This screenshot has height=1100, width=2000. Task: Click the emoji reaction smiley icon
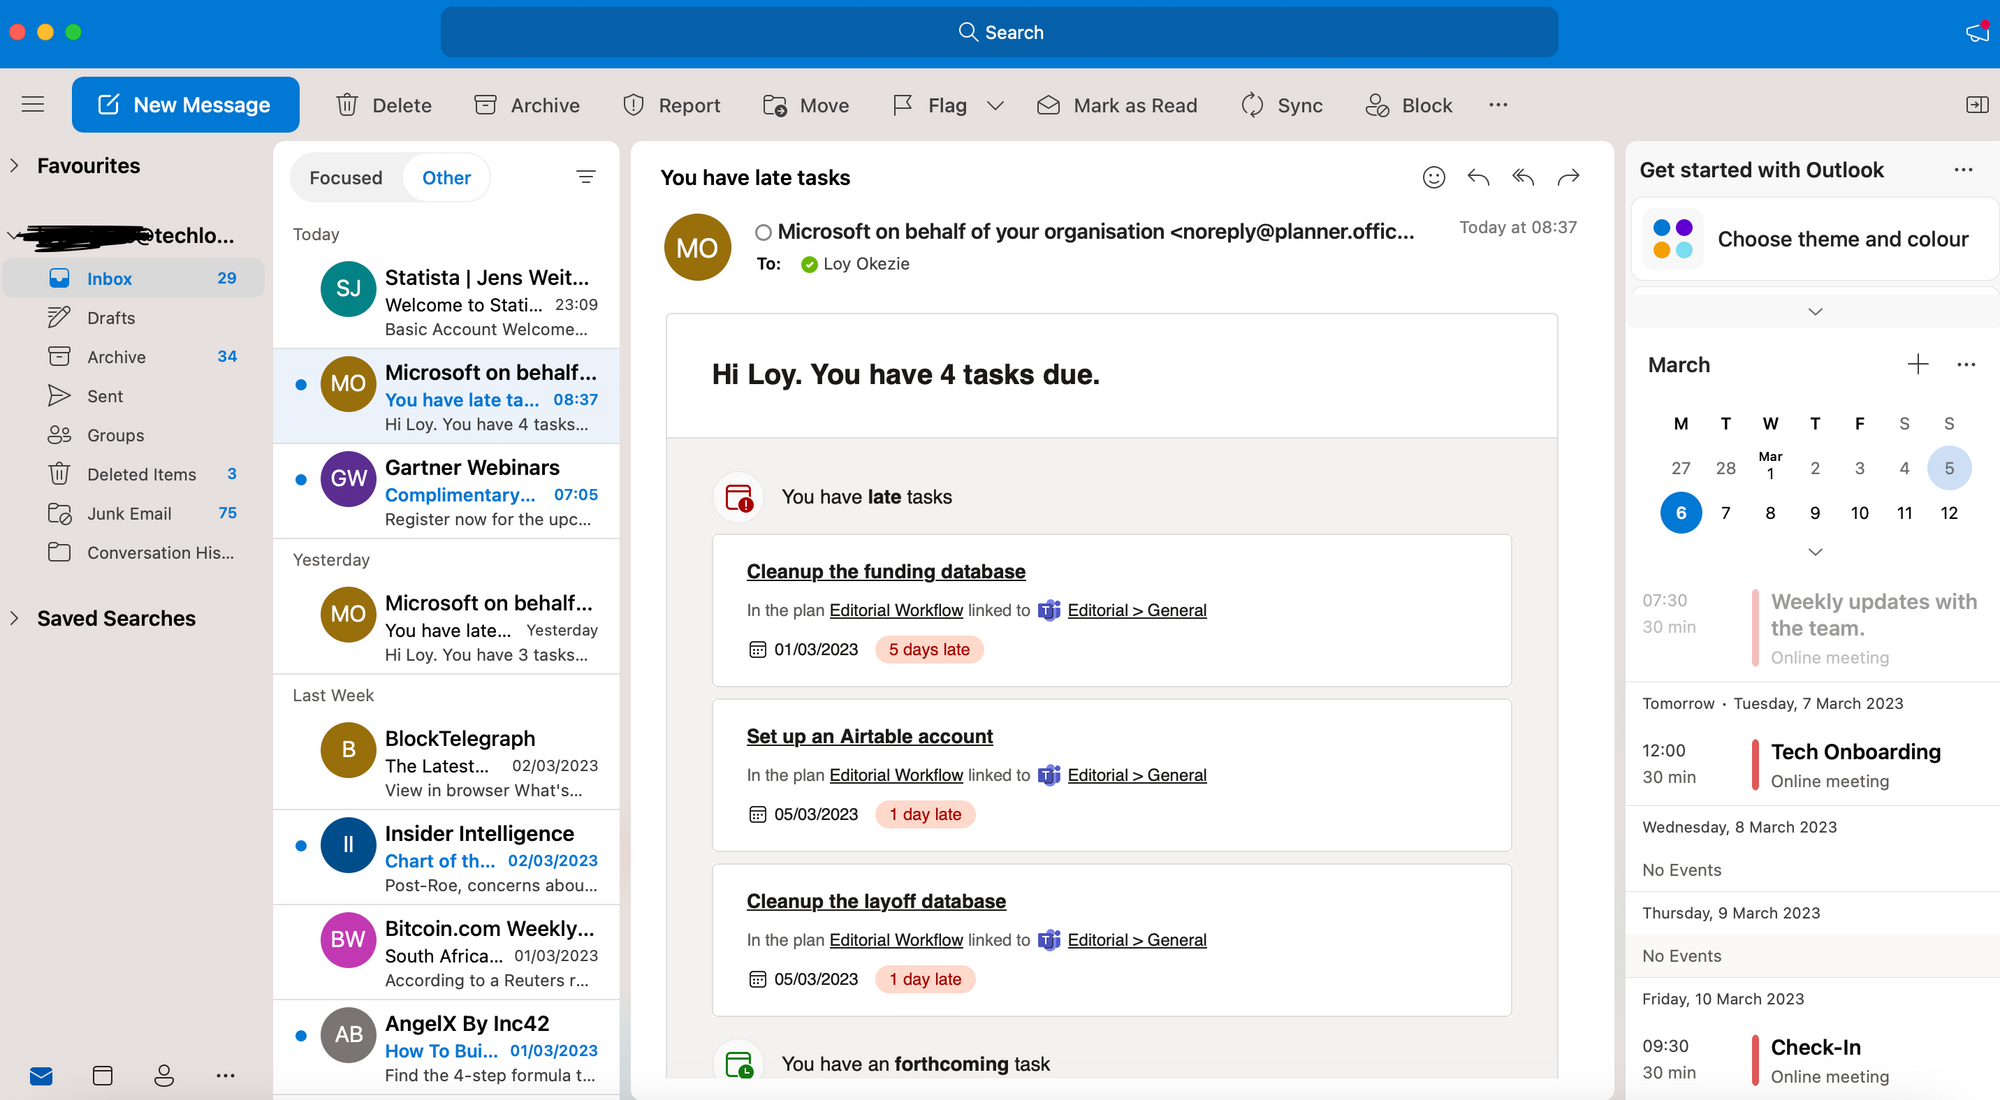(1433, 177)
